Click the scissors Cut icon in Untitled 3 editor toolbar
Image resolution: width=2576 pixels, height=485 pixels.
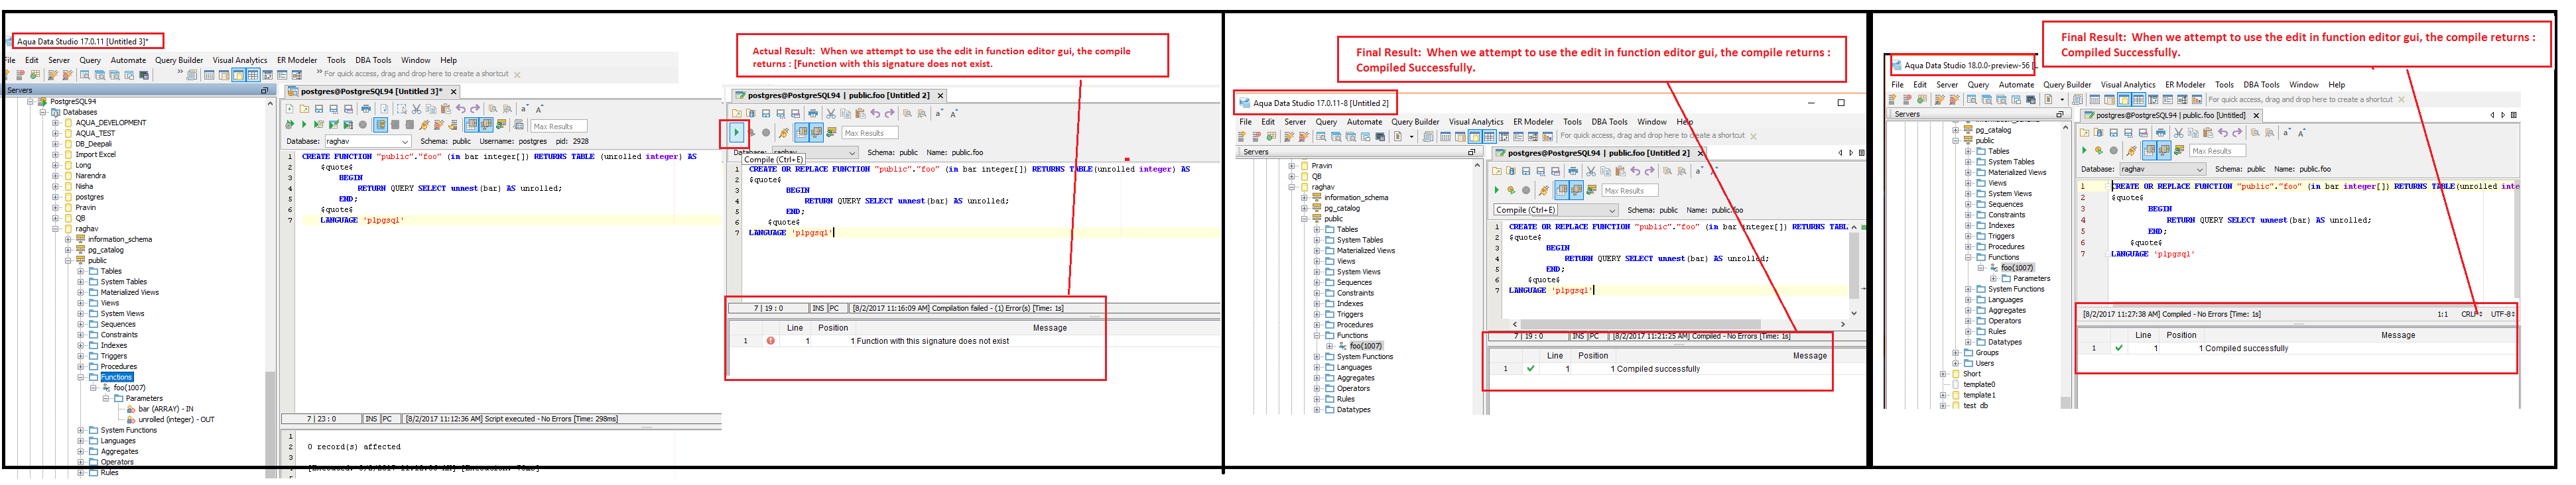pyautogui.click(x=416, y=109)
